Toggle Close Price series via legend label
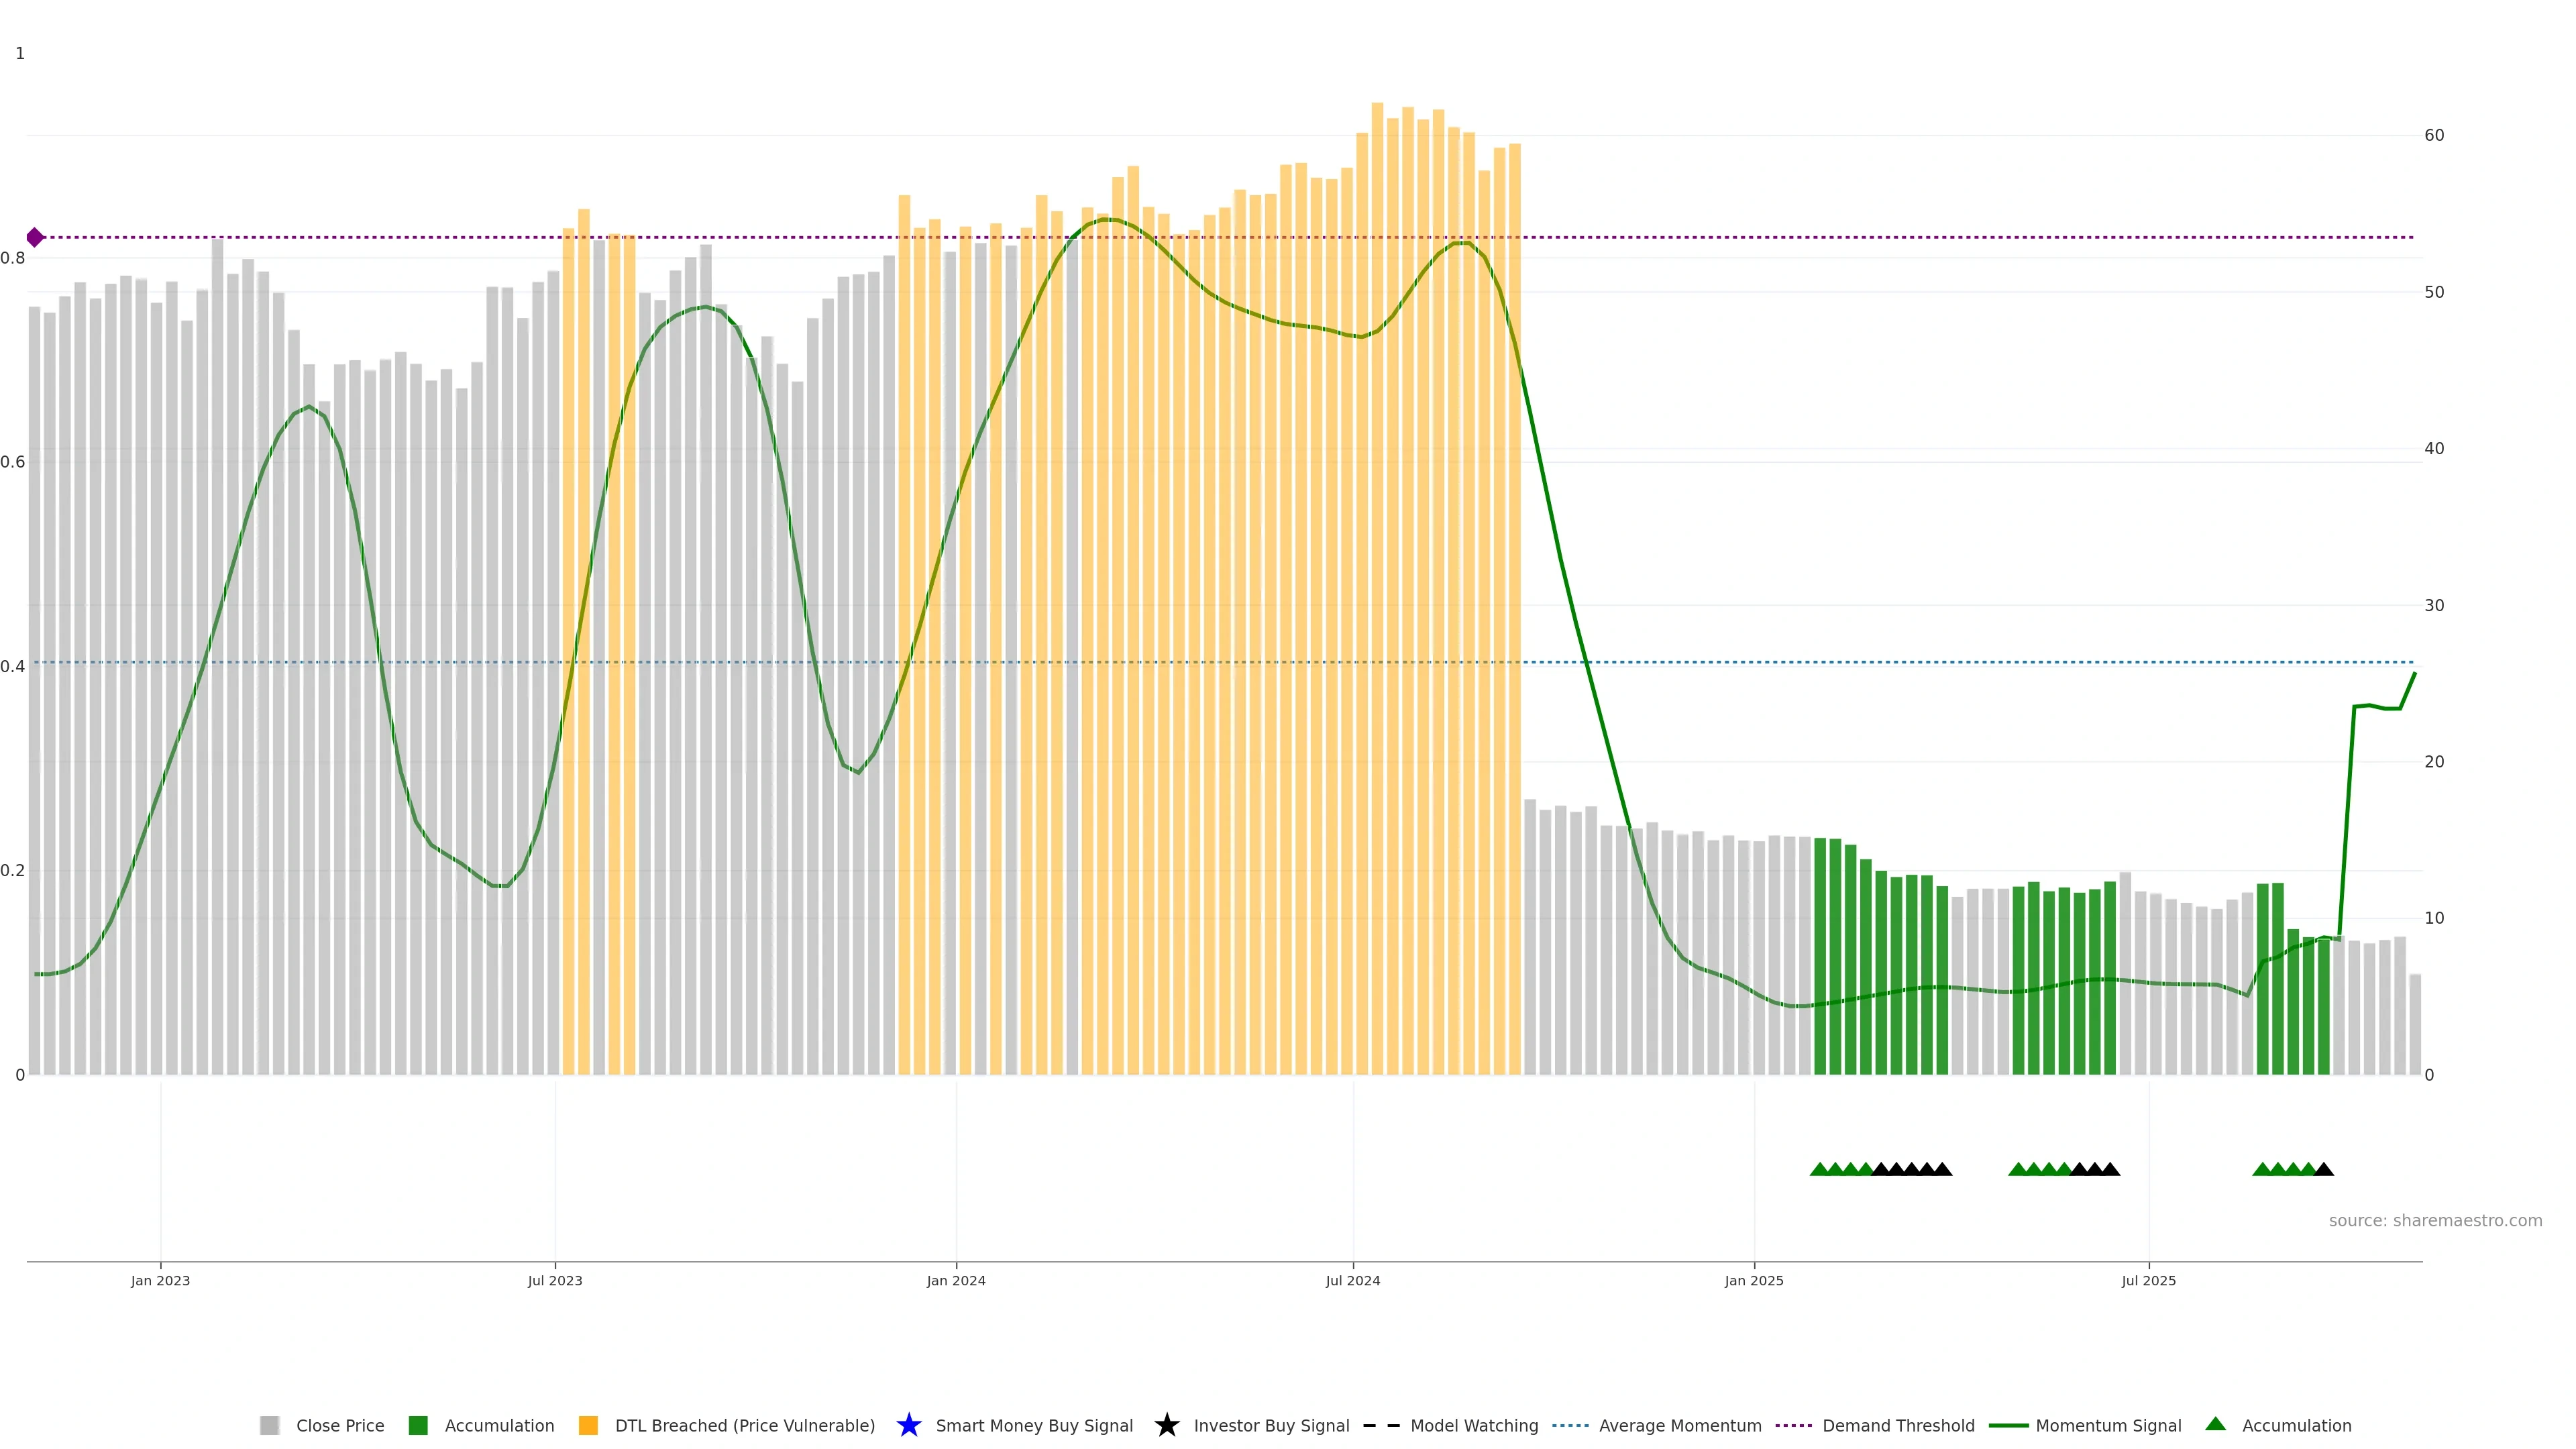This screenshot has width=2576, height=1449. (340, 1425)
